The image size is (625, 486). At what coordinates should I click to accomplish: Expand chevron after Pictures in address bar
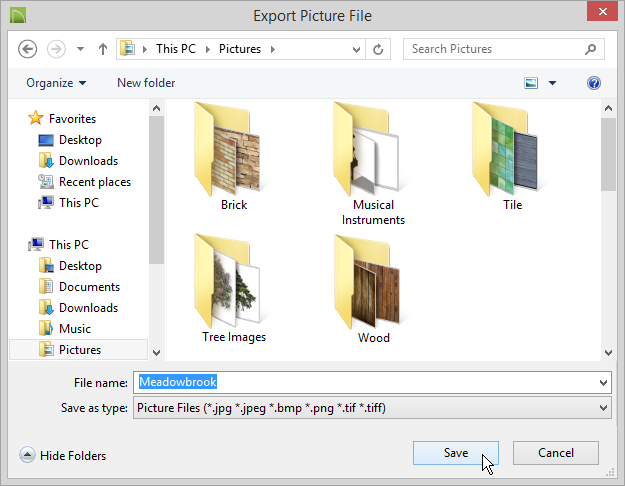tap(273, 49)
